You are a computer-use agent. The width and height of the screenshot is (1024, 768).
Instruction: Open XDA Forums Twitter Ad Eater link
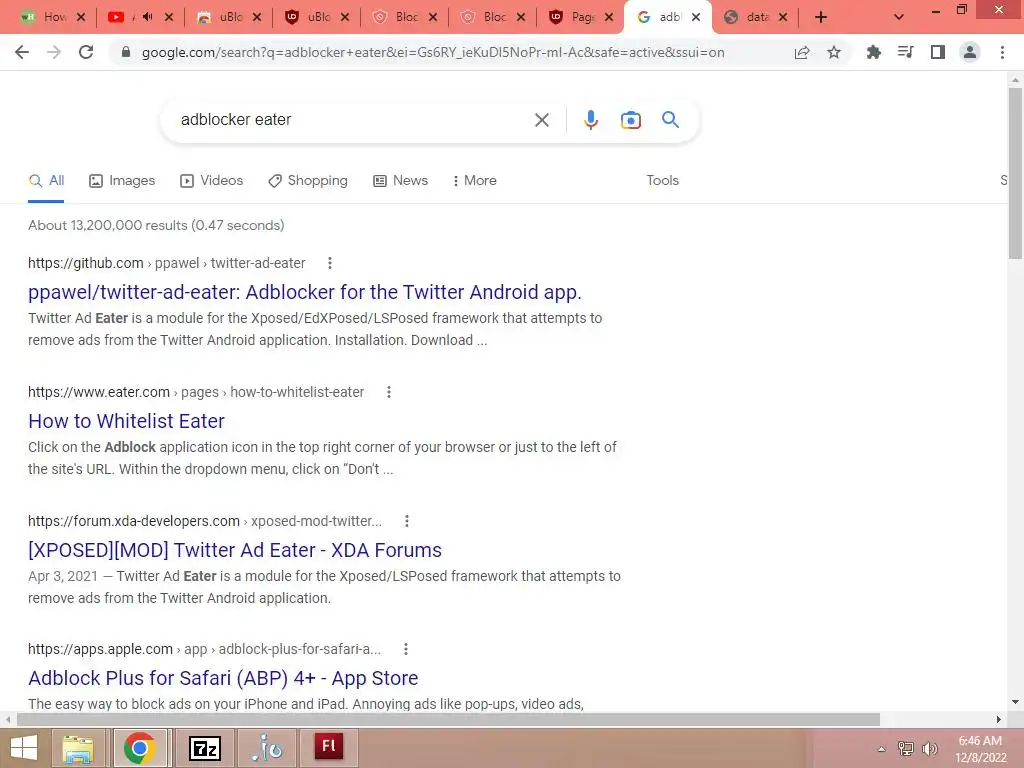[234, 550]
